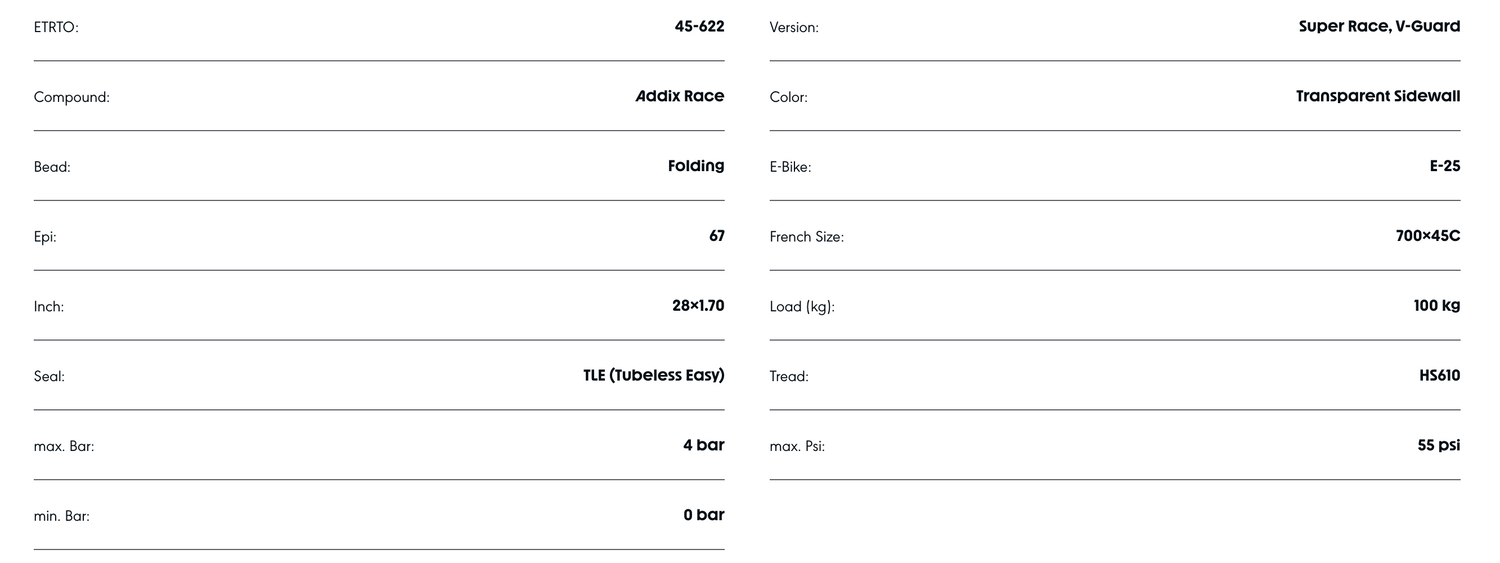Click the ETRTO value 45-622
The image size is (1500, 563).
point(699,26)
